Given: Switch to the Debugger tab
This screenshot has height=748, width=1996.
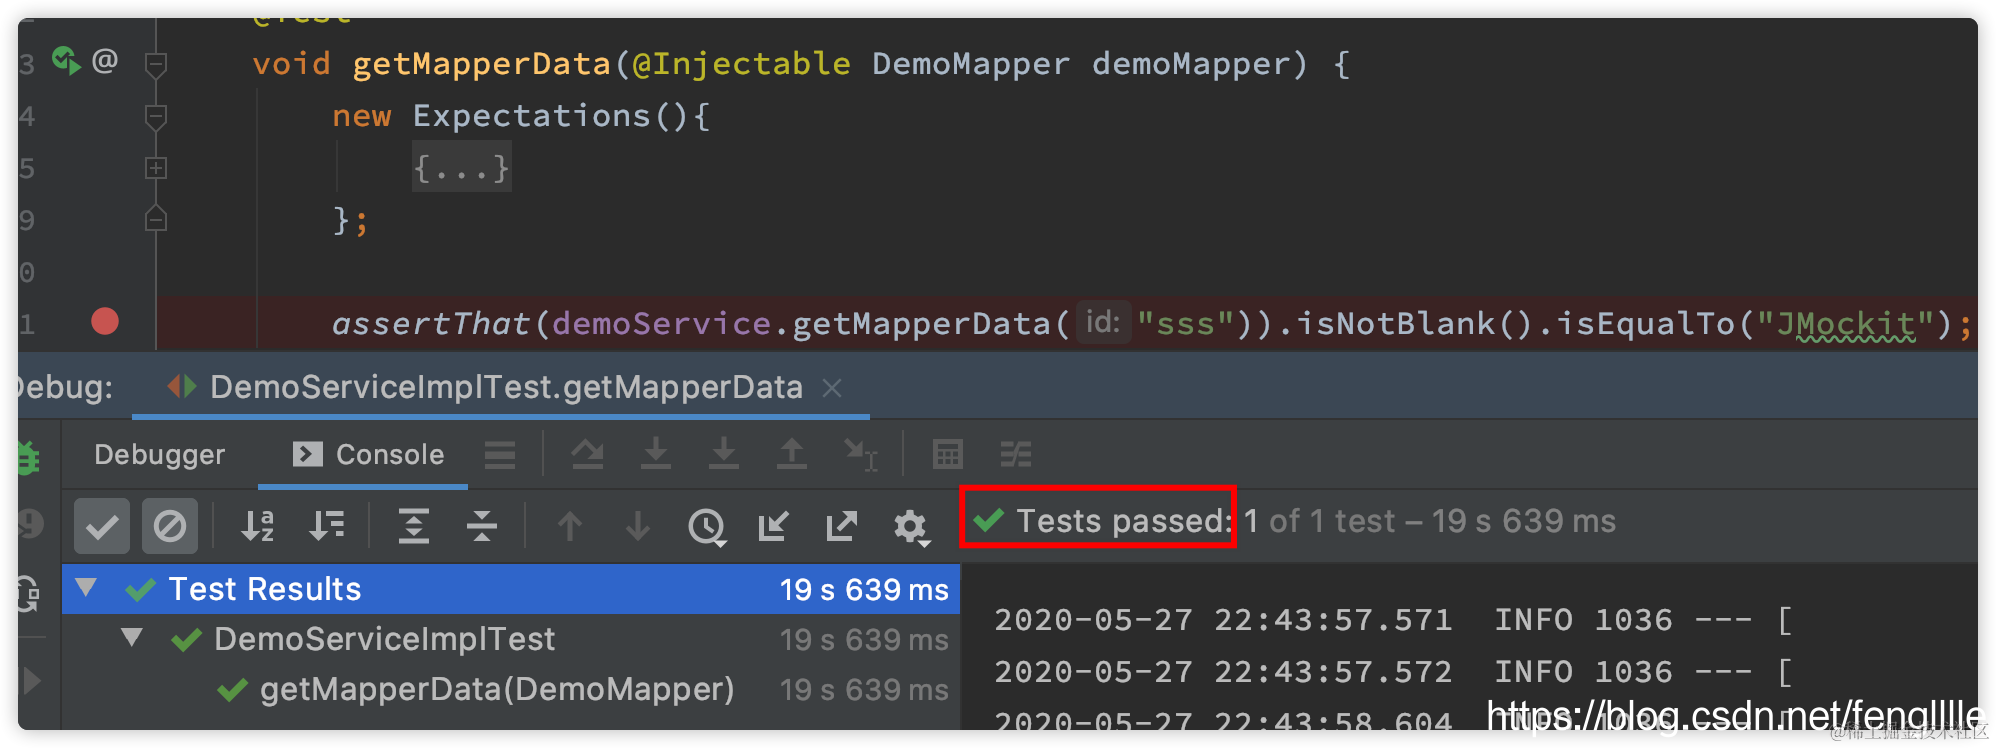Looking at the screenshot, I should click(x=159, y=455).
